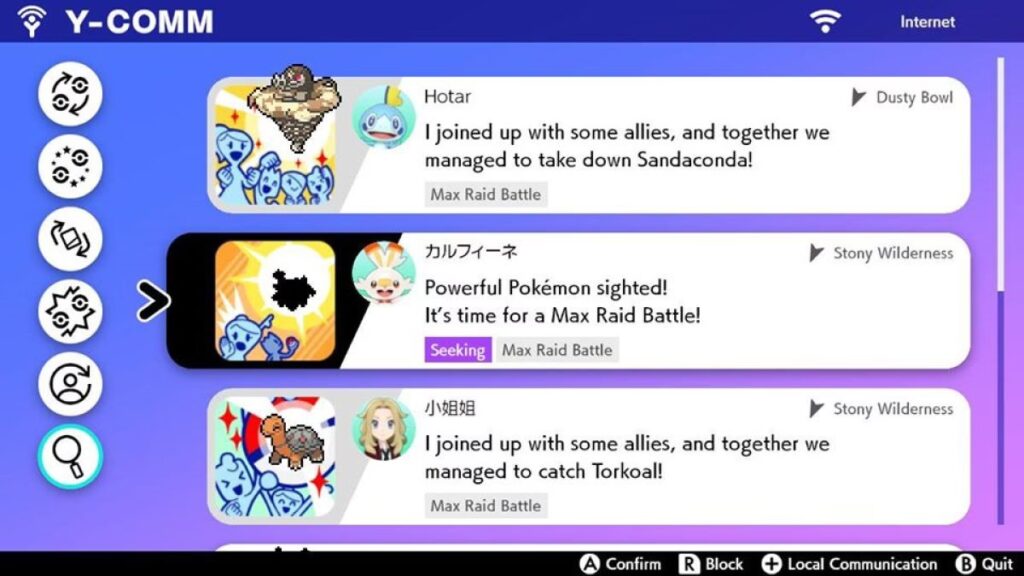Click the Y-COMM antenna logo icon

[x=31, y=21]
